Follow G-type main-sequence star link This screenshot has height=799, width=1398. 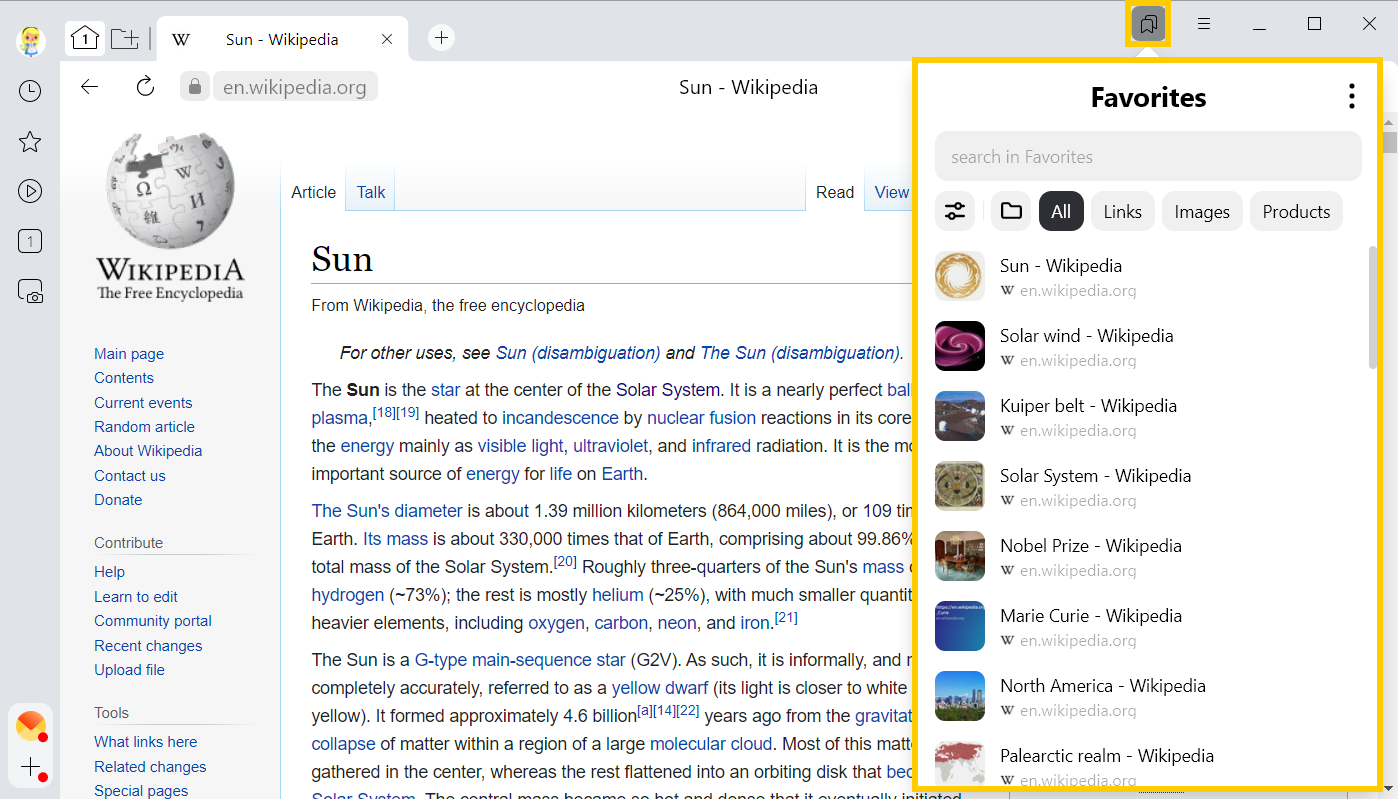click(520, 659)
